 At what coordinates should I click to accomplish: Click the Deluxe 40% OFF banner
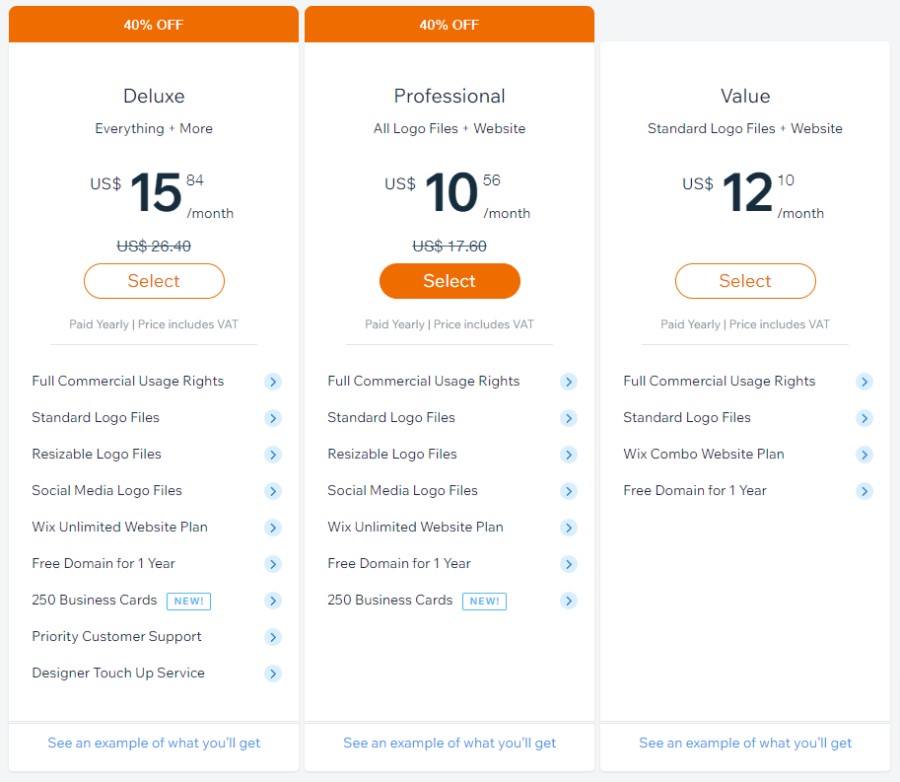tap(154, 24)
